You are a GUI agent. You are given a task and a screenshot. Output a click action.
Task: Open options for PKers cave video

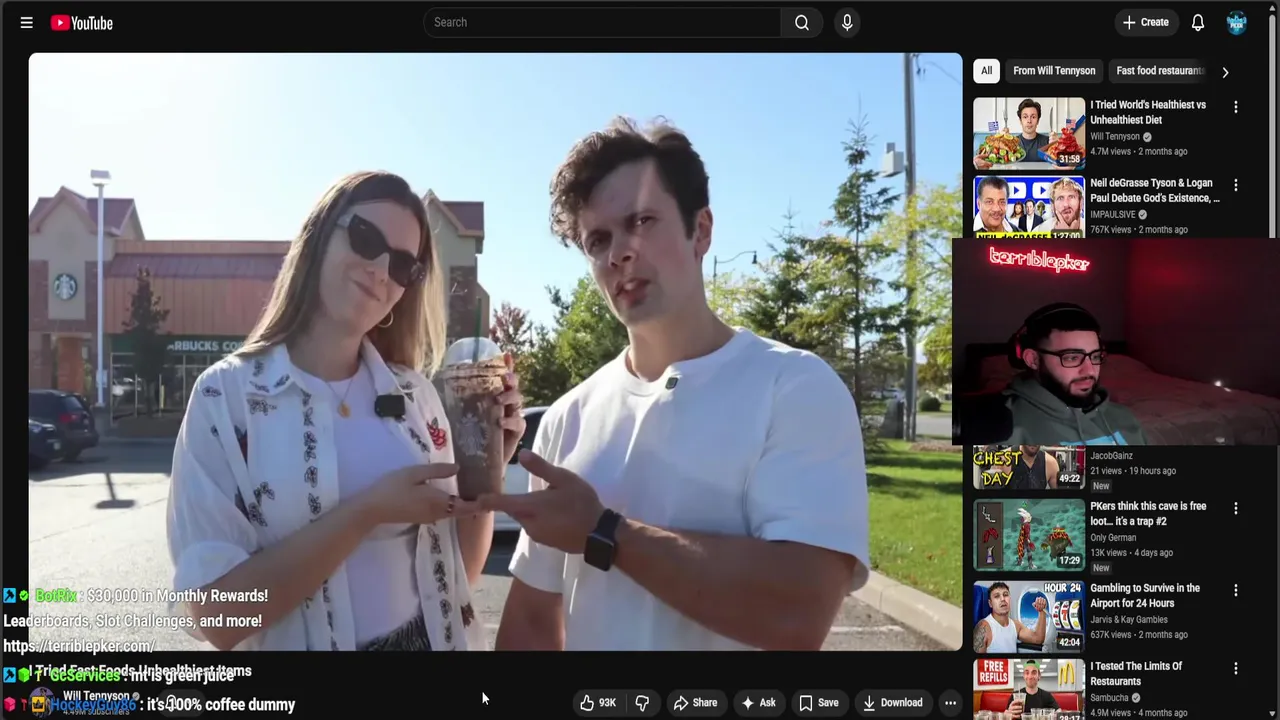[1236, 508]
